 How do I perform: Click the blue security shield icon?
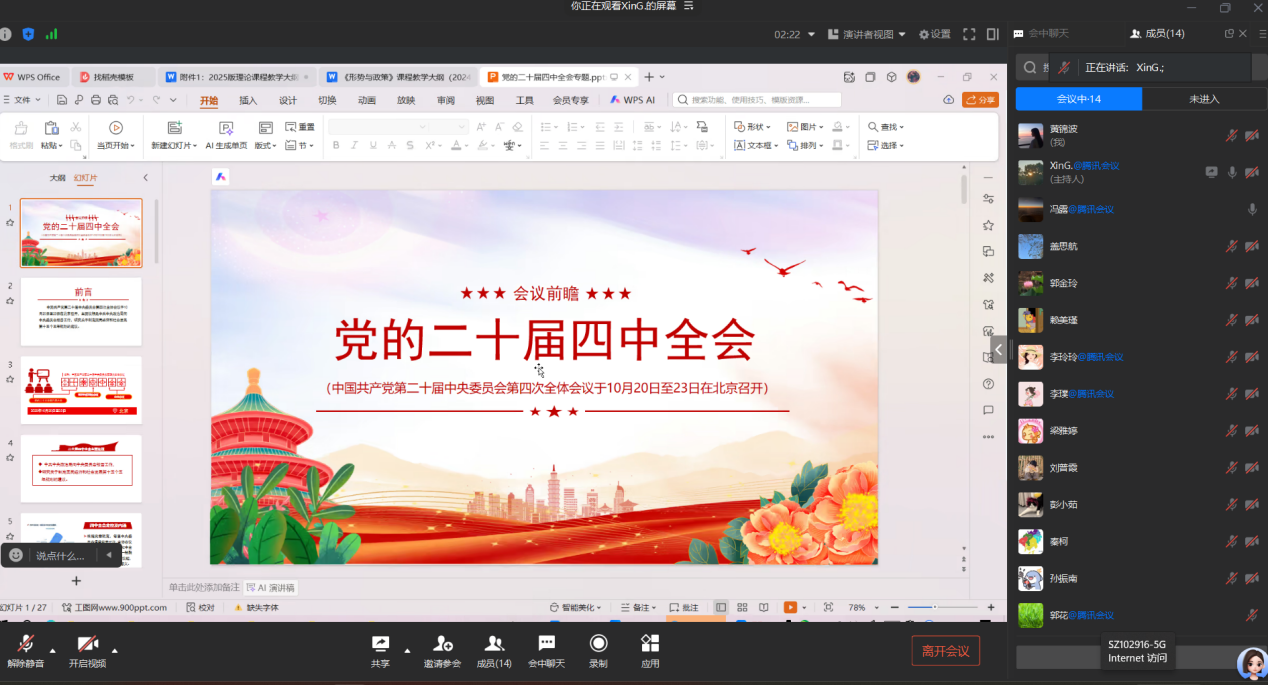click(28, 34)
